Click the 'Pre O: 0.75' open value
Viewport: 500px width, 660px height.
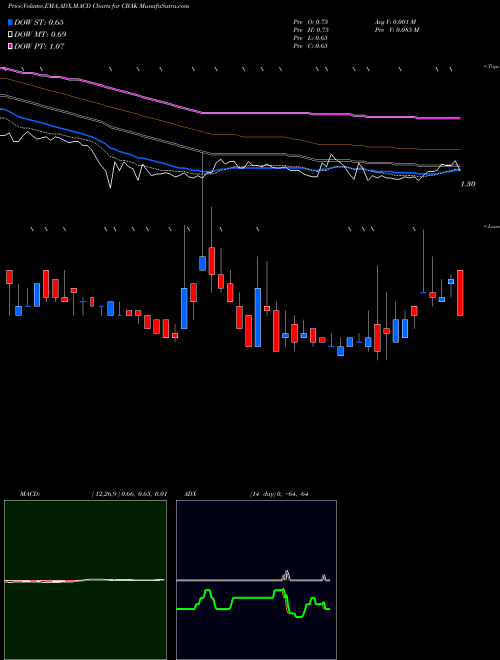pos(311,22)
